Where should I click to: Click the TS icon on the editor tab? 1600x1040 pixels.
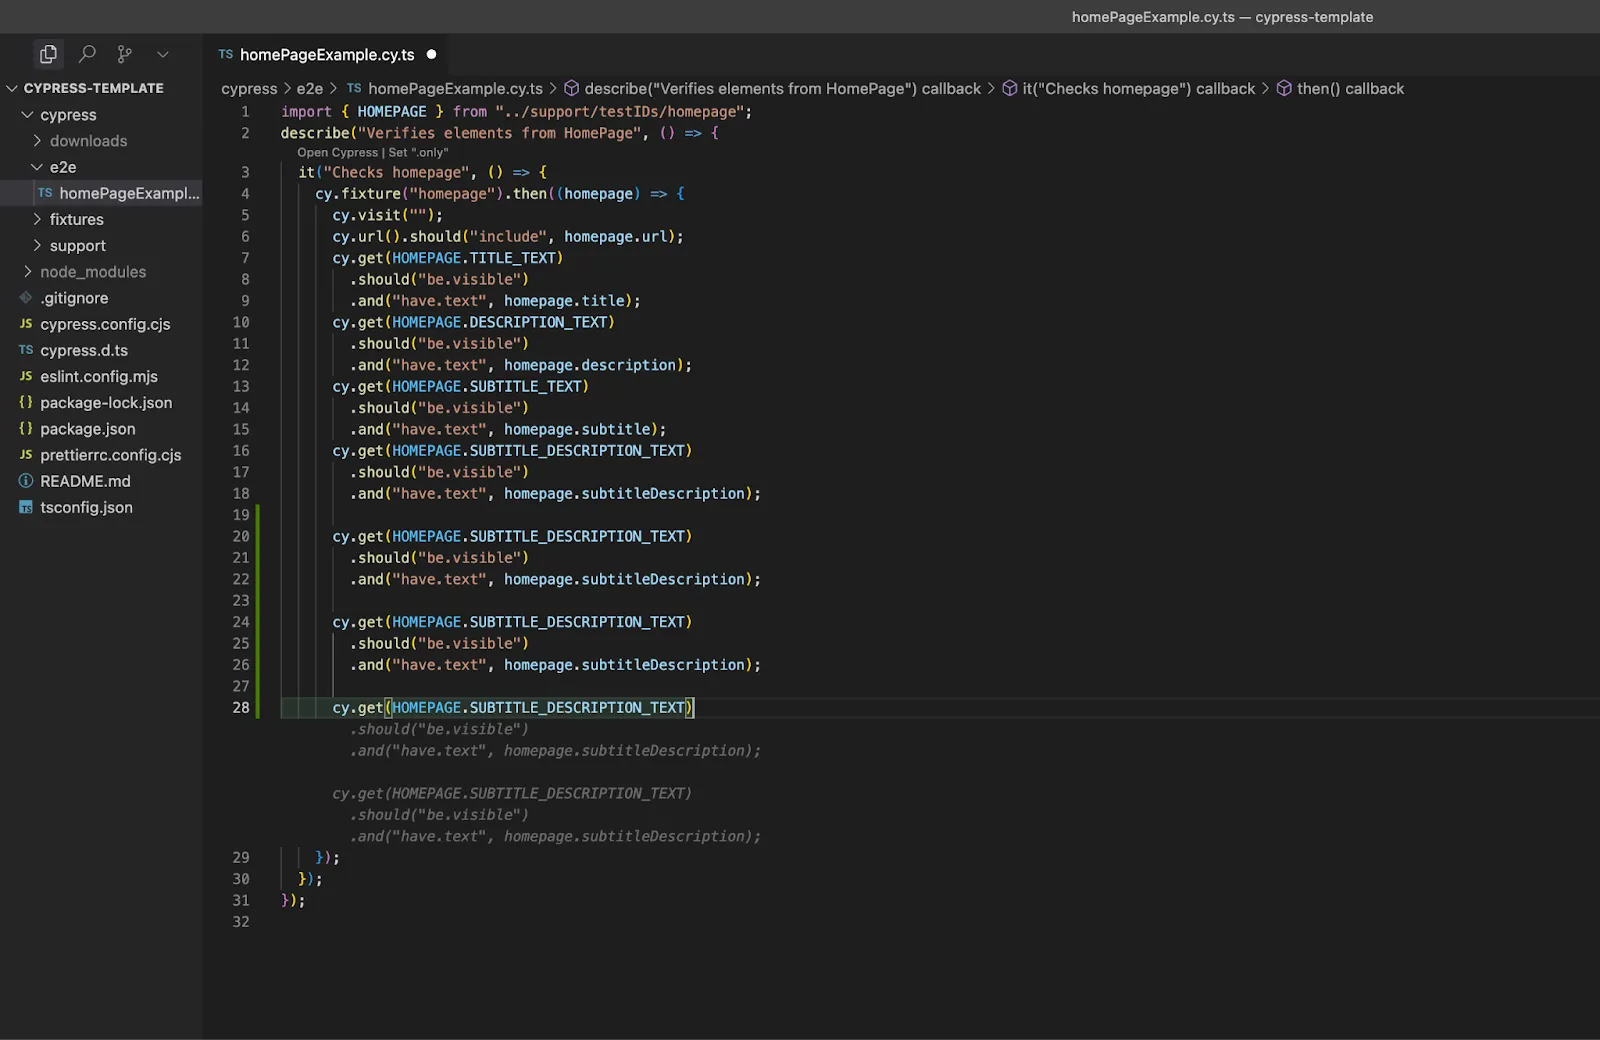click(x=226, y=54)
